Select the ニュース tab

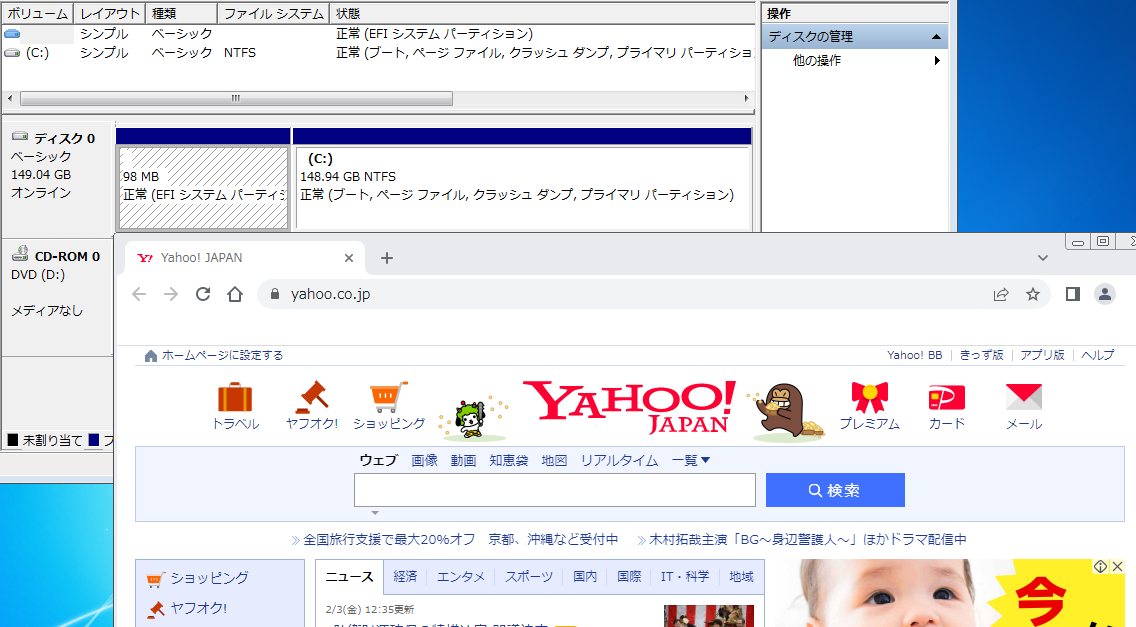[349, 577]
